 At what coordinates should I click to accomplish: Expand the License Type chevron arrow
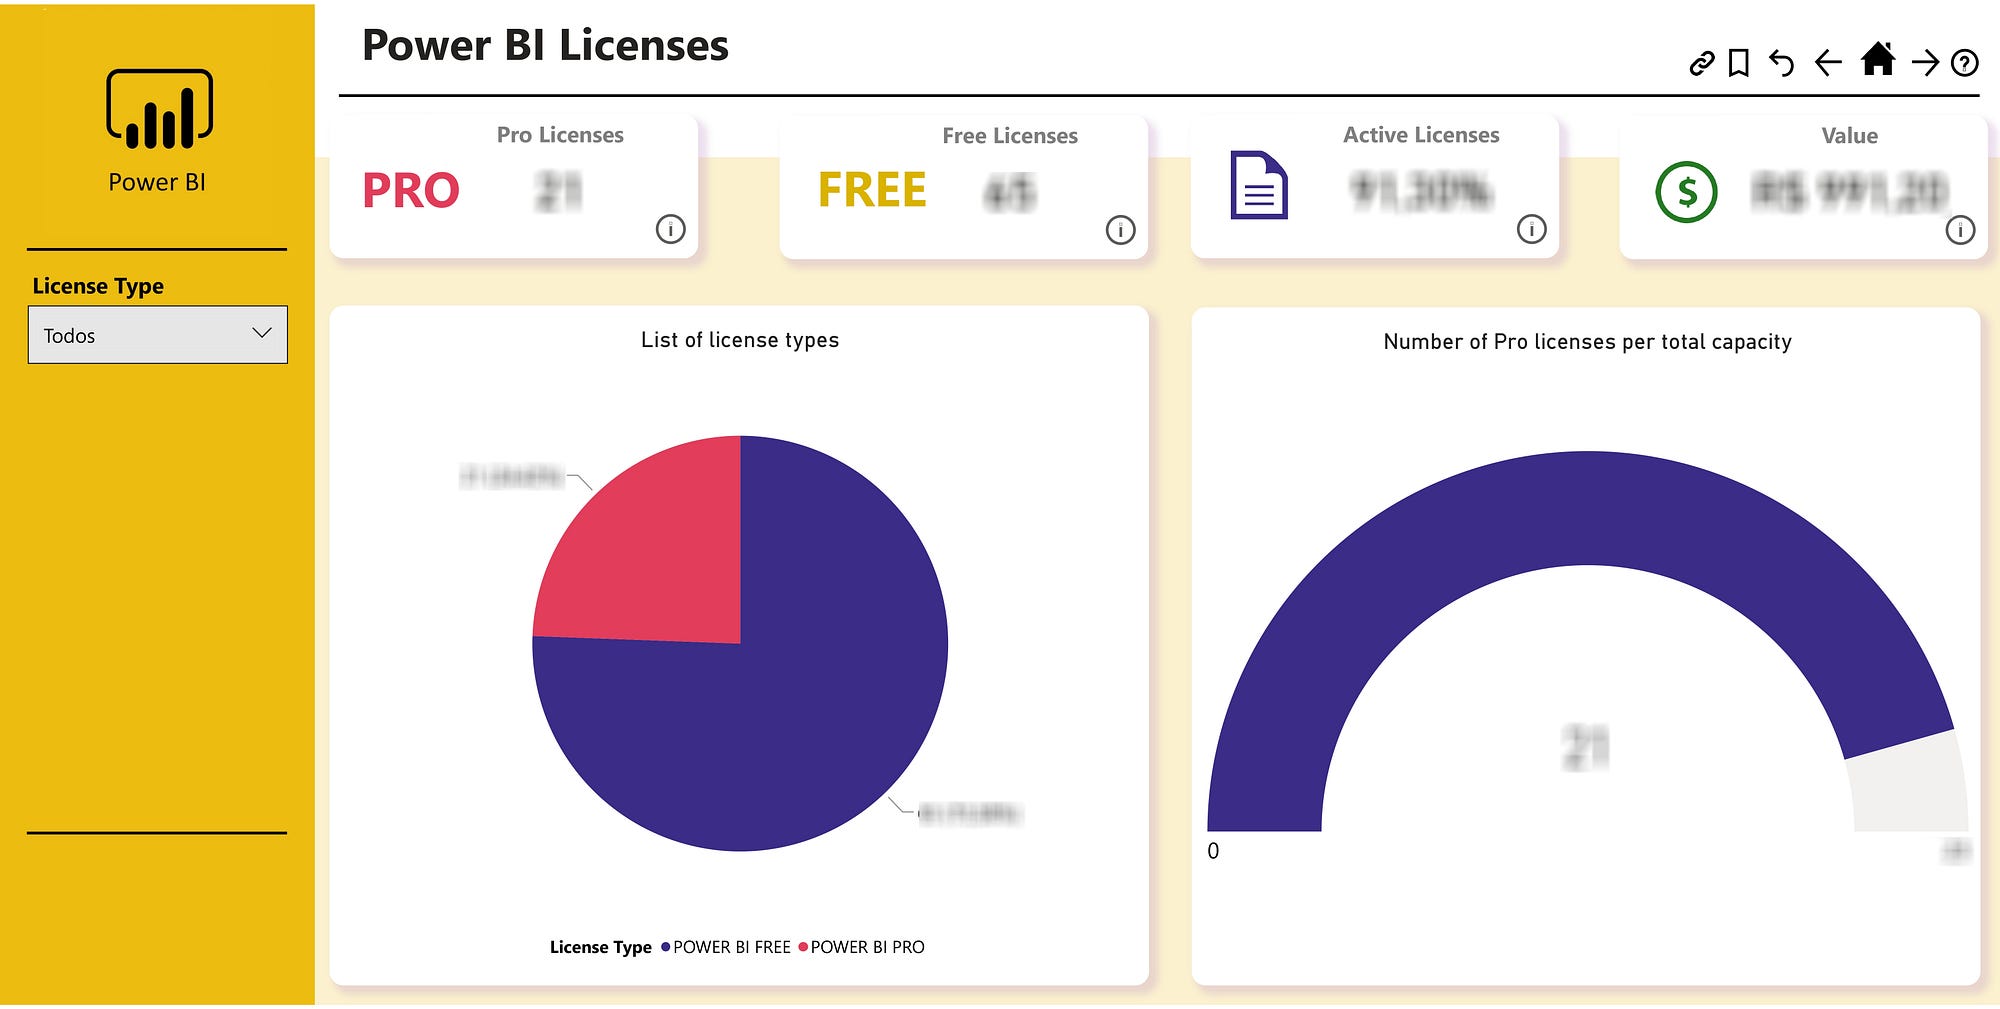click(262, 333)
